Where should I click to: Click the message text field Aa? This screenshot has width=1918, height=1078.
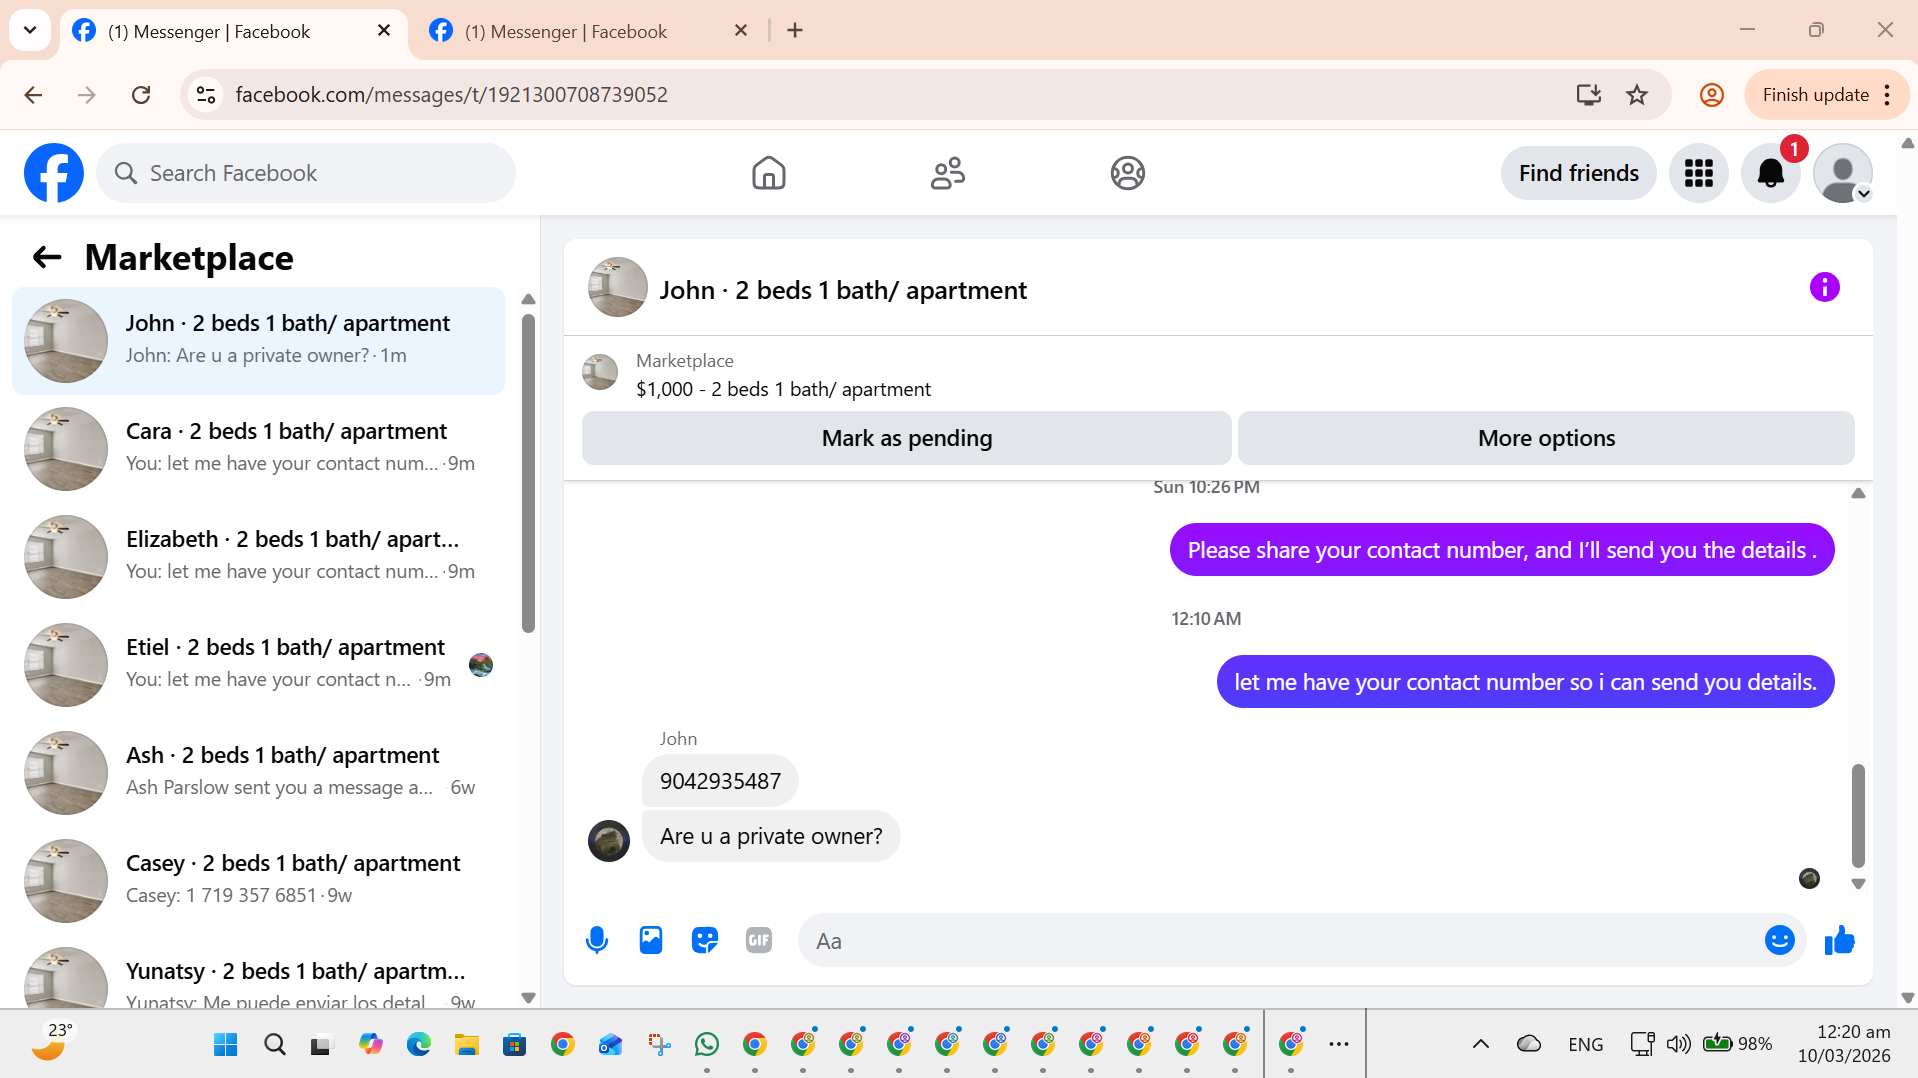pos(1280,941)
